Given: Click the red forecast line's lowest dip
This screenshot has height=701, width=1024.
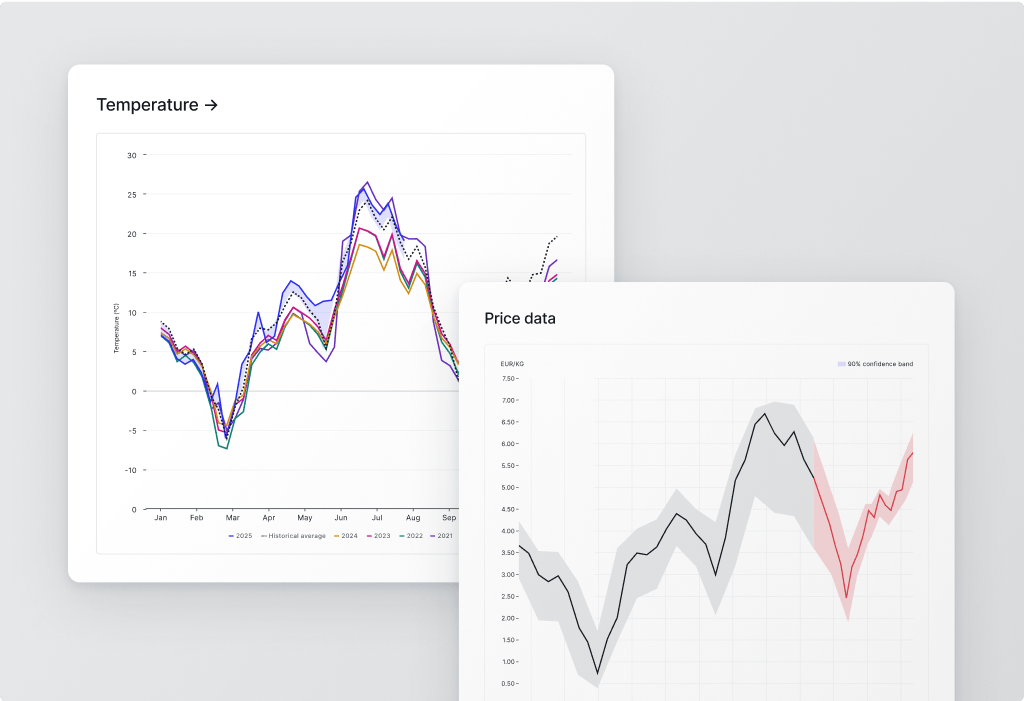Looking at the screenshot, I should tap(846, 598).
